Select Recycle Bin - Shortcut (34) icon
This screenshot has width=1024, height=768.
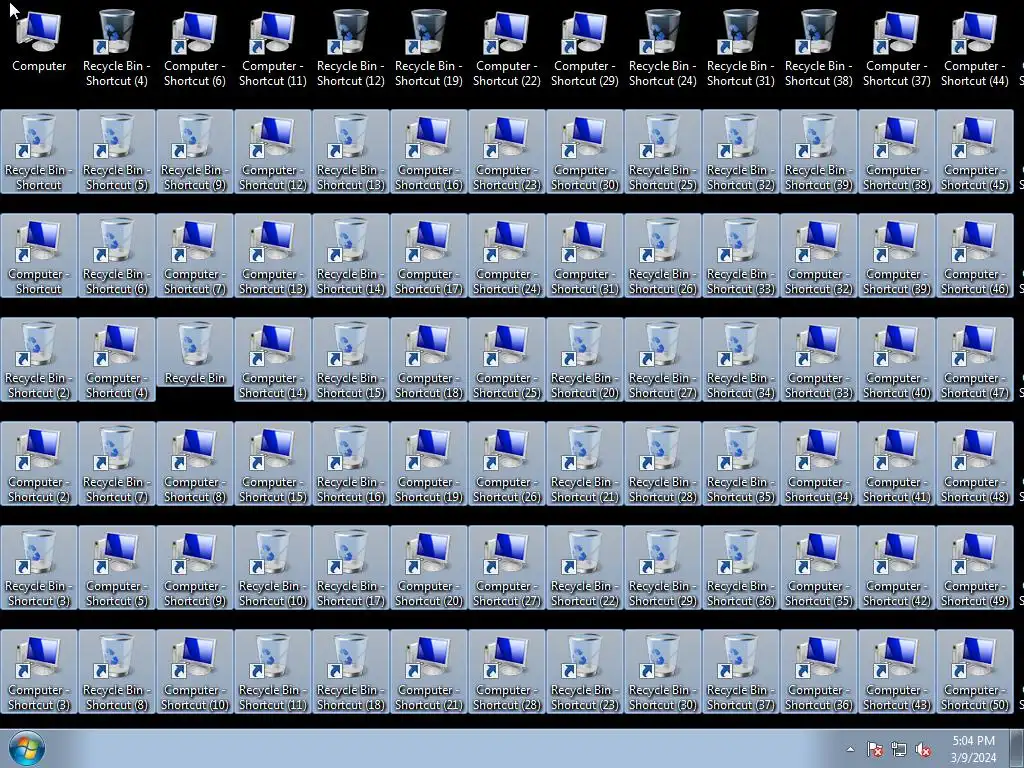click(x=741, y=359)
